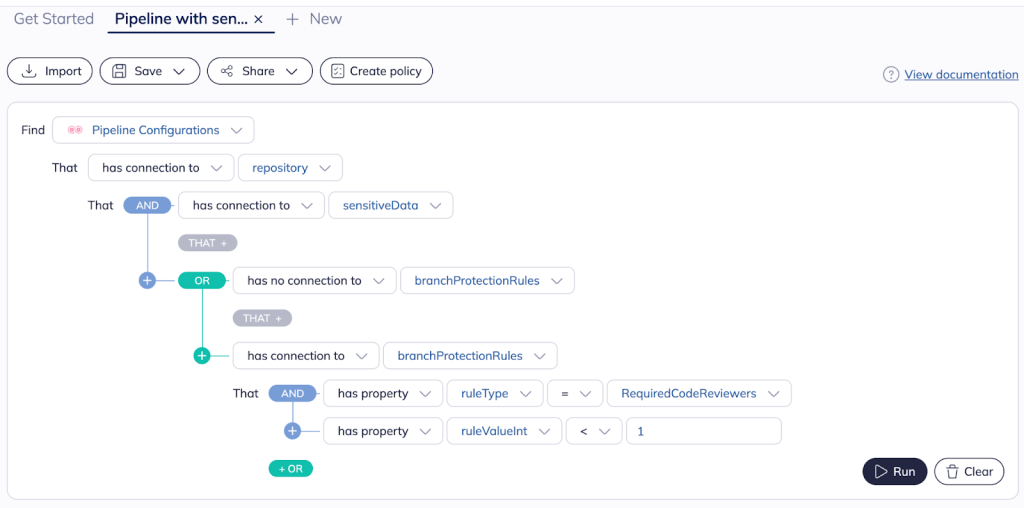Click the Import button
Viewport: 1024px width, 508px height.
(x=51, y=71)
